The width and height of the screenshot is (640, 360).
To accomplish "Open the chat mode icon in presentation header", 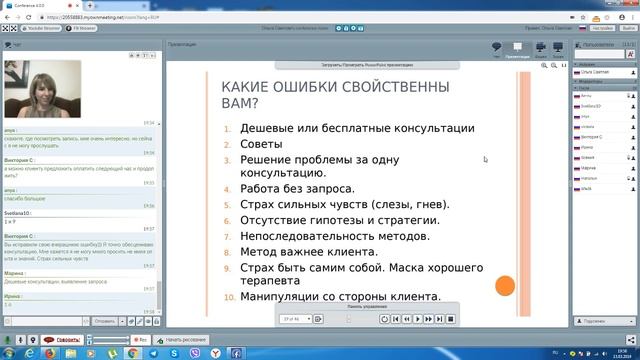I will coord(496,49).
